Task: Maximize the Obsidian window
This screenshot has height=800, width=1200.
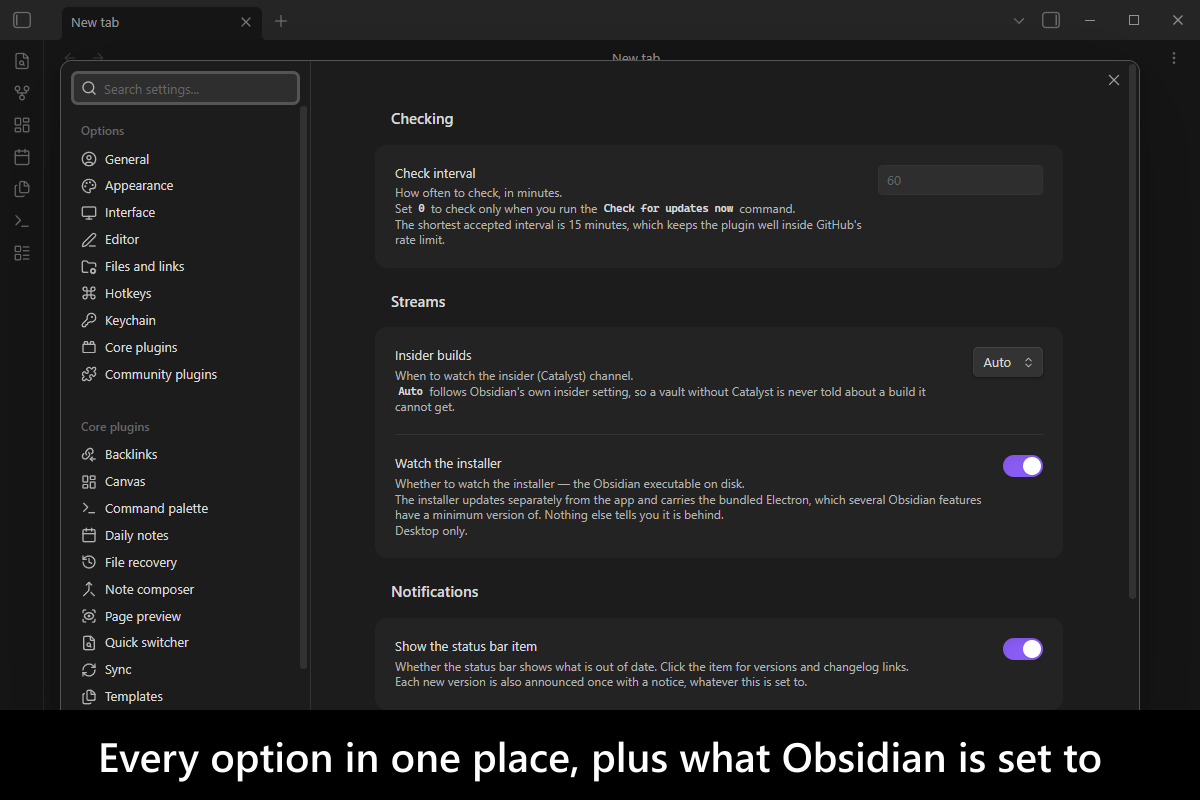Action: point(1134,20)
